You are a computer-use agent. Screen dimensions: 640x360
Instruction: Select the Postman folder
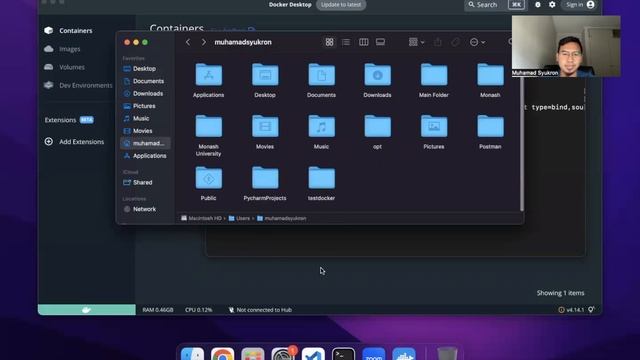point(490,126)
